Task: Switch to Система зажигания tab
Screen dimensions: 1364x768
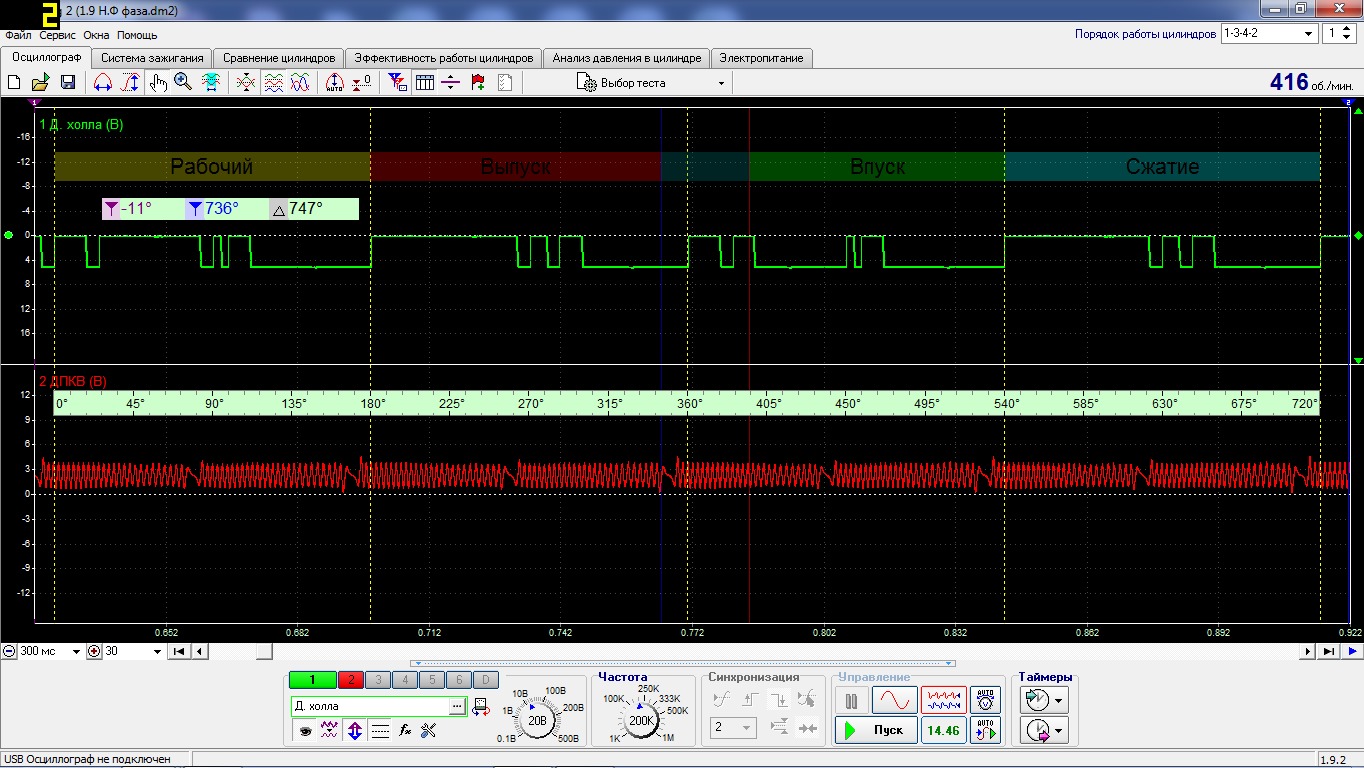Action: pyautogui.click(x=152, y=58)
